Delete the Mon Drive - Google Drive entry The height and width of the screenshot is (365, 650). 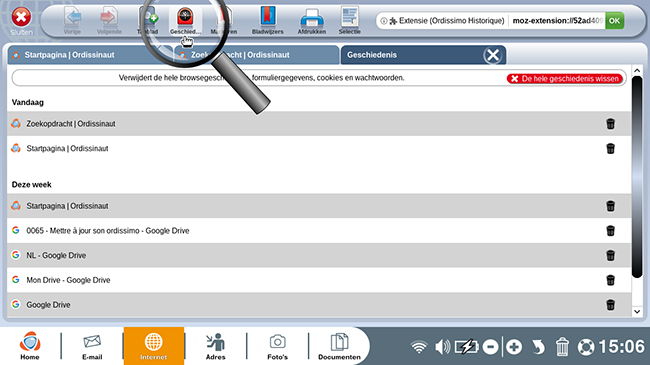point(610,280)
